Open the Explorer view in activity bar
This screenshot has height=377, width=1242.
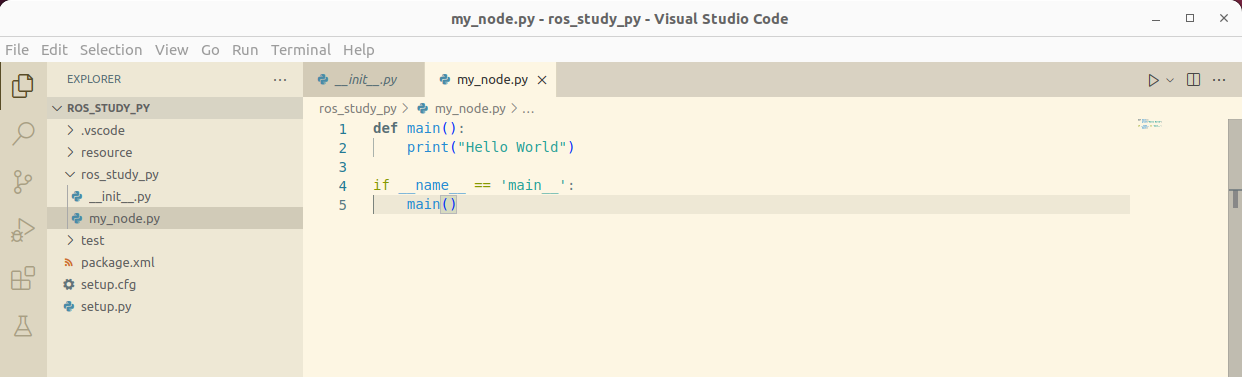(22, 85)
